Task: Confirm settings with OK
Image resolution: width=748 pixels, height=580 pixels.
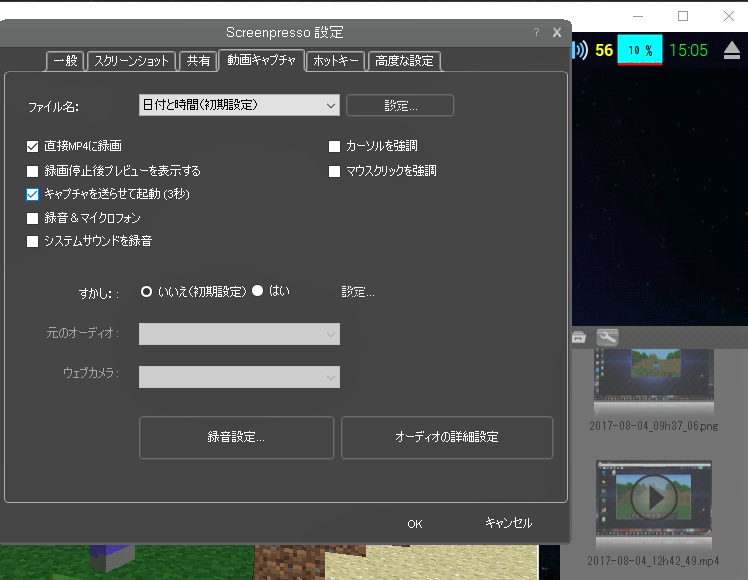Action: coord(415,524)
